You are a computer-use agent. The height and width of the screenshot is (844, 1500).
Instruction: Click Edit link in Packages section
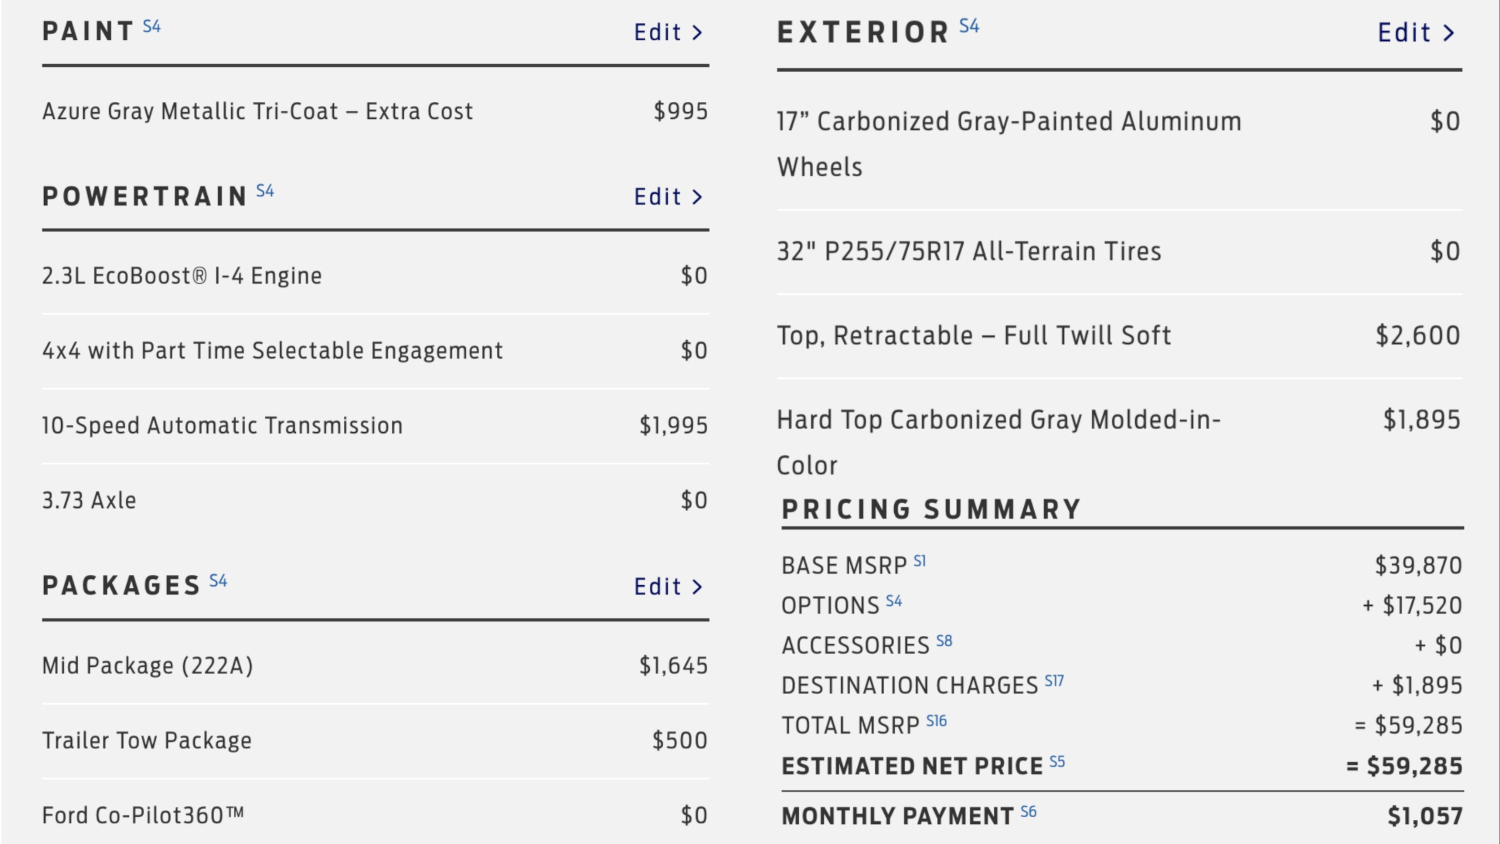(x=667, y=587)
